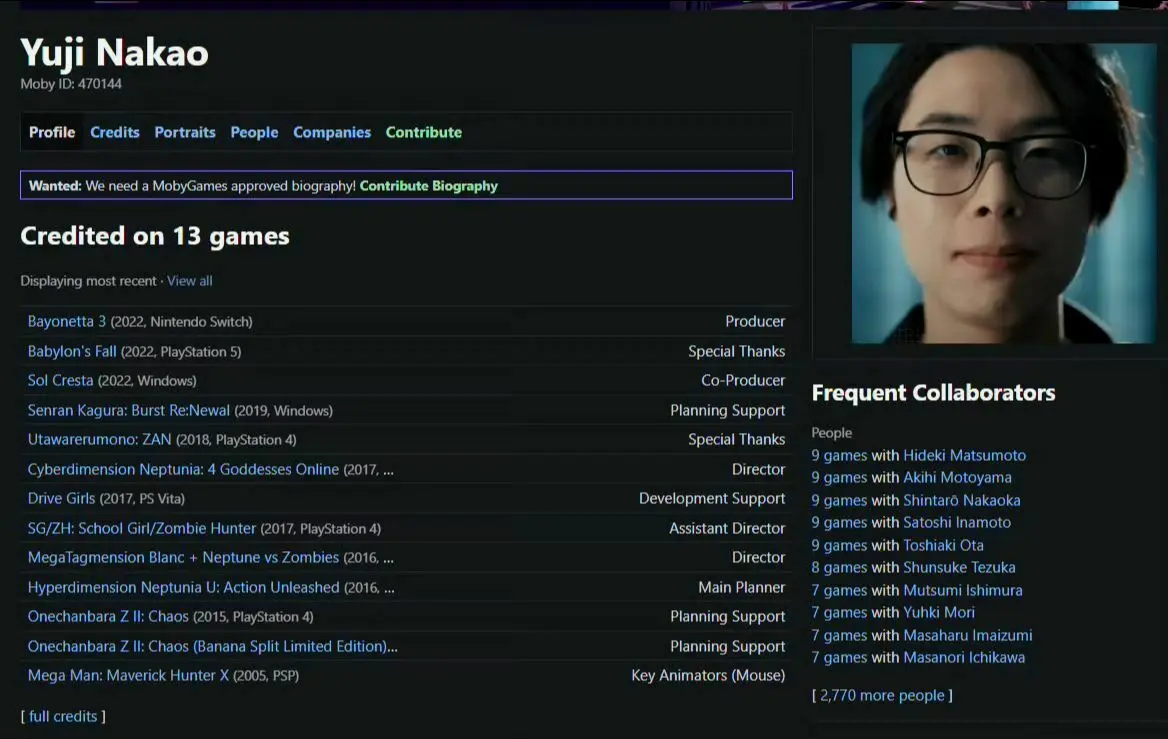This screenshot has height=739, width=1168.
Task: Open 7 games with Mutsumi Ishimura
Action: (x=917, y=591)
